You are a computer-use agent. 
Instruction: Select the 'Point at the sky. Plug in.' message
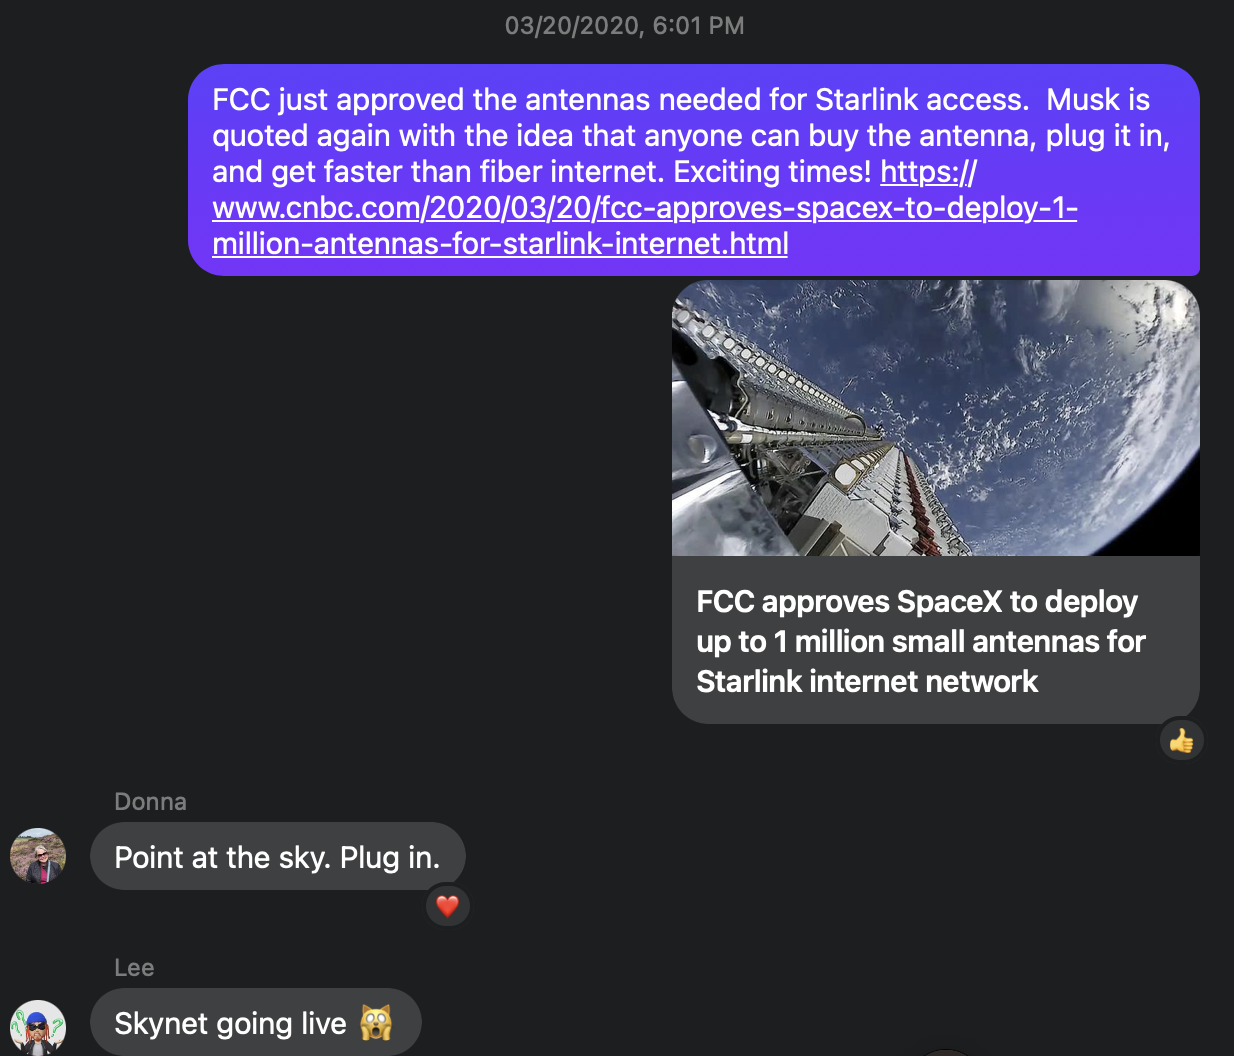[x=278, y=857]
